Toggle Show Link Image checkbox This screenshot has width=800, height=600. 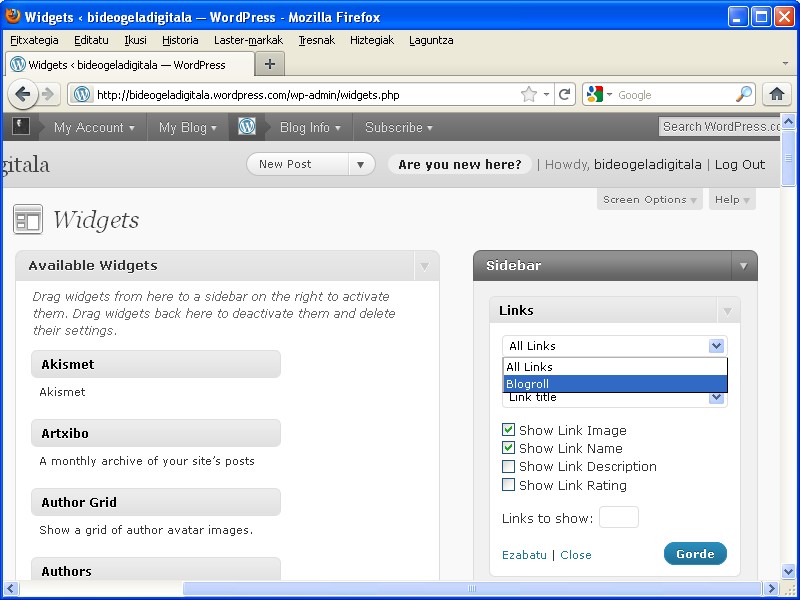point(508,430)
